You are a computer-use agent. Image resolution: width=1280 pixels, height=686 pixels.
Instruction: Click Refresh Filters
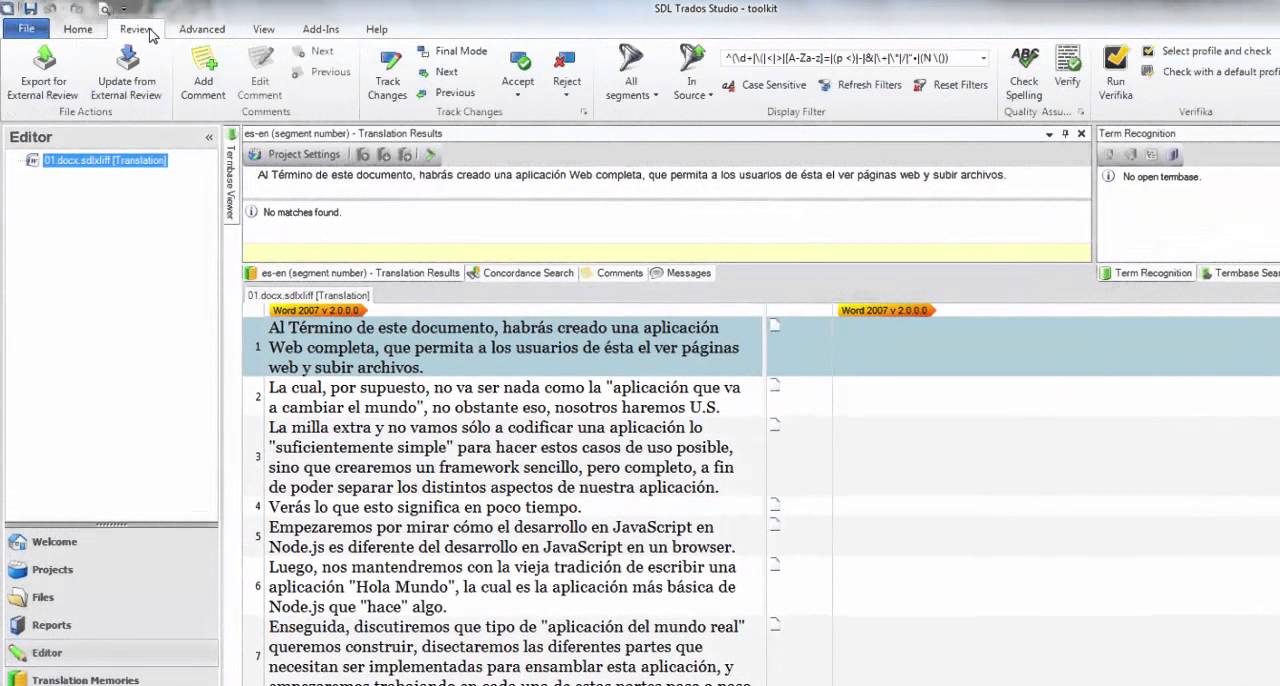[859, 85]
